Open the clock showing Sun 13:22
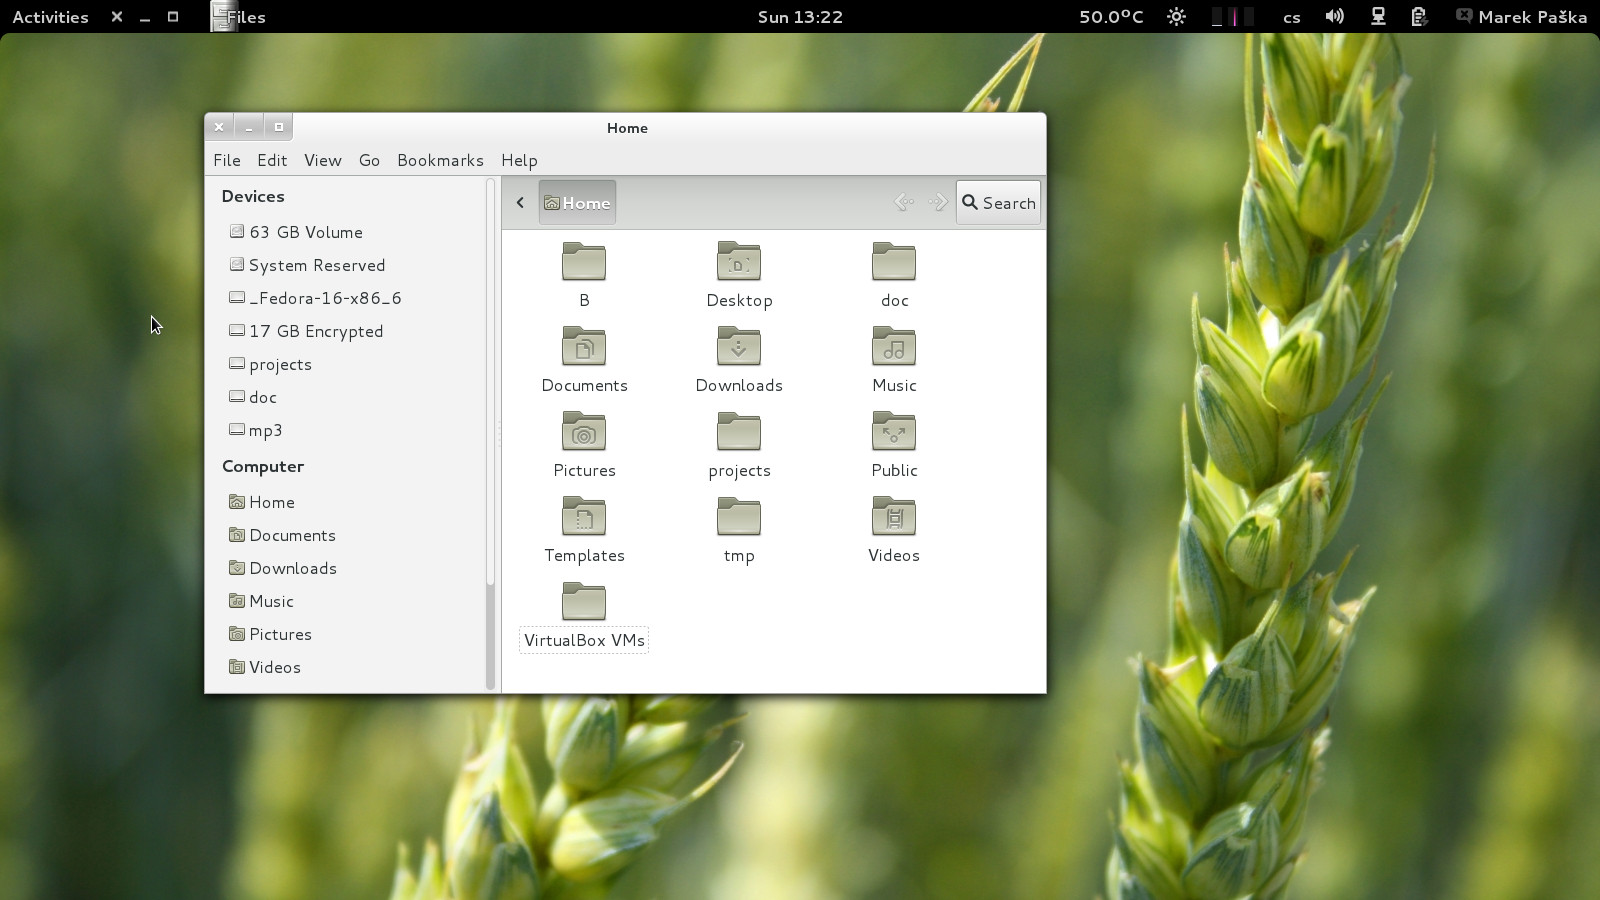 800,17
